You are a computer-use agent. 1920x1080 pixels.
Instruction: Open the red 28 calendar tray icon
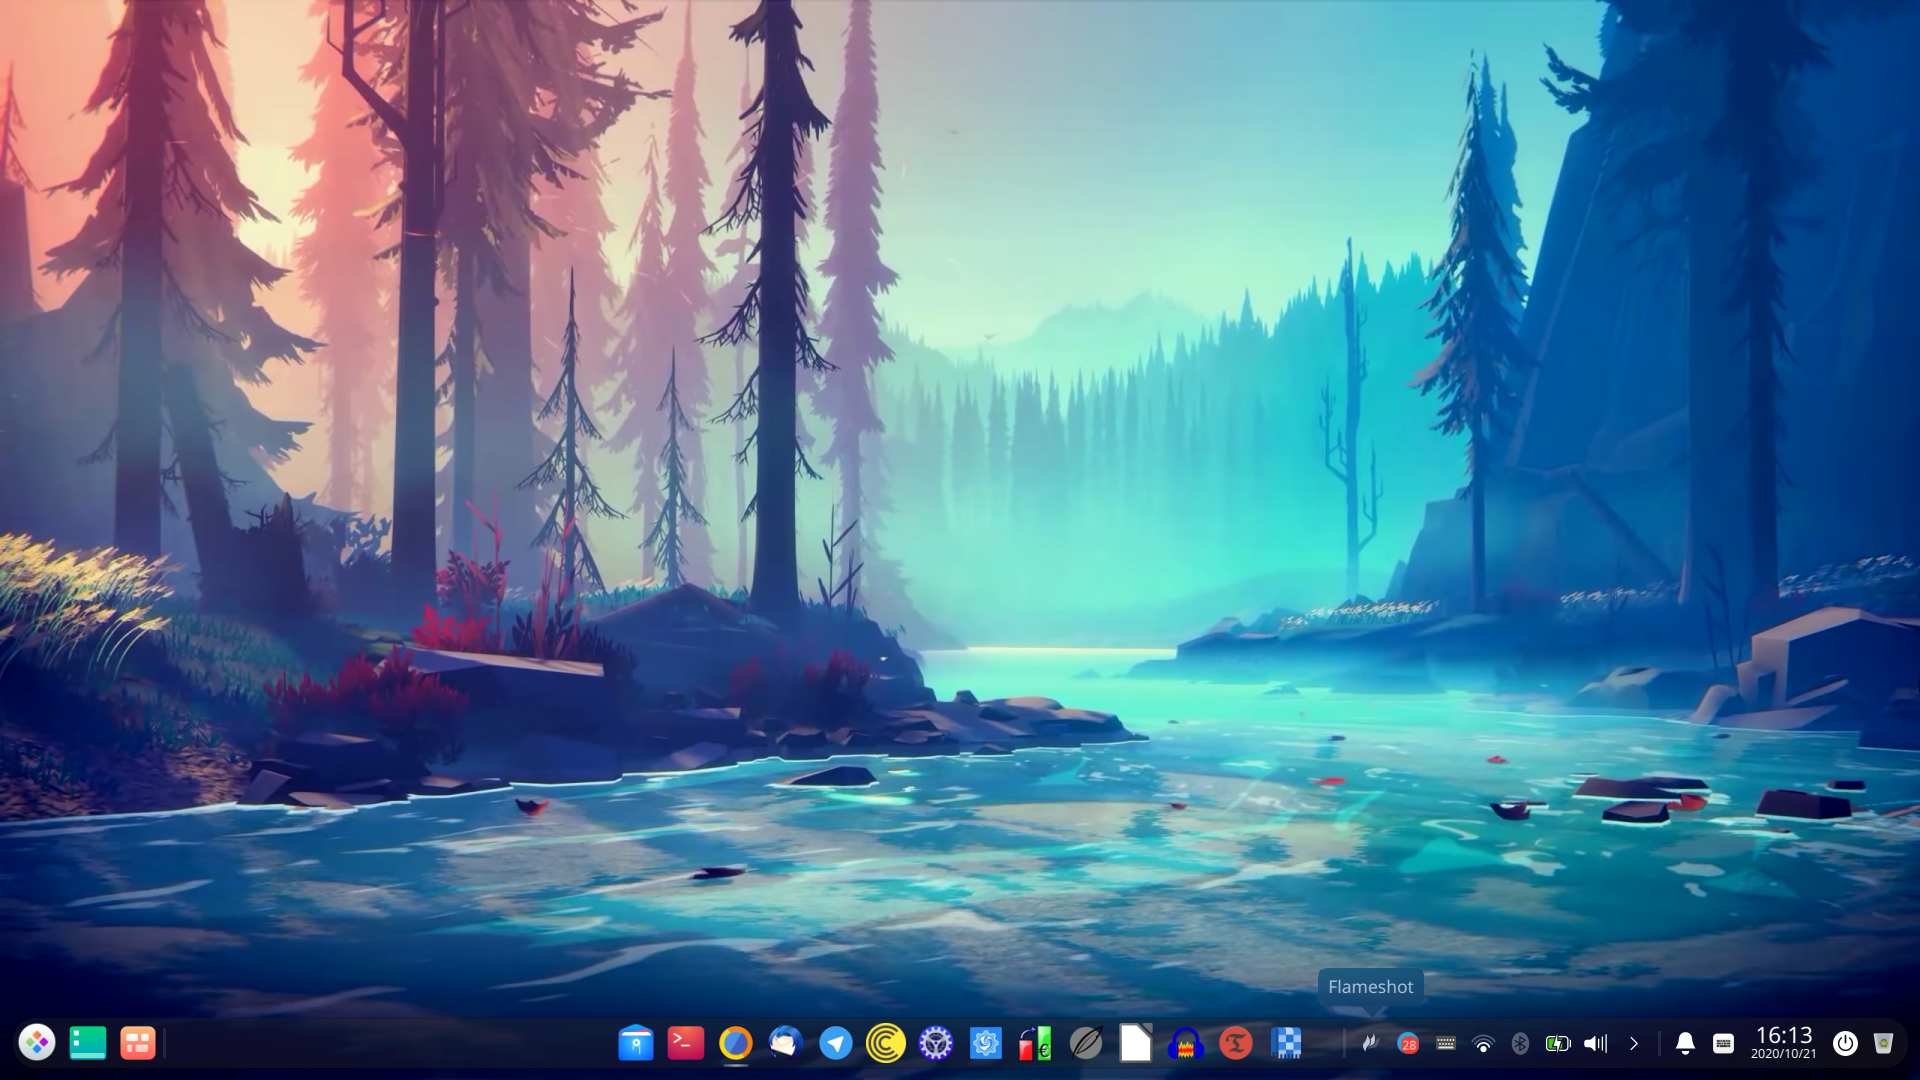1408,1043
